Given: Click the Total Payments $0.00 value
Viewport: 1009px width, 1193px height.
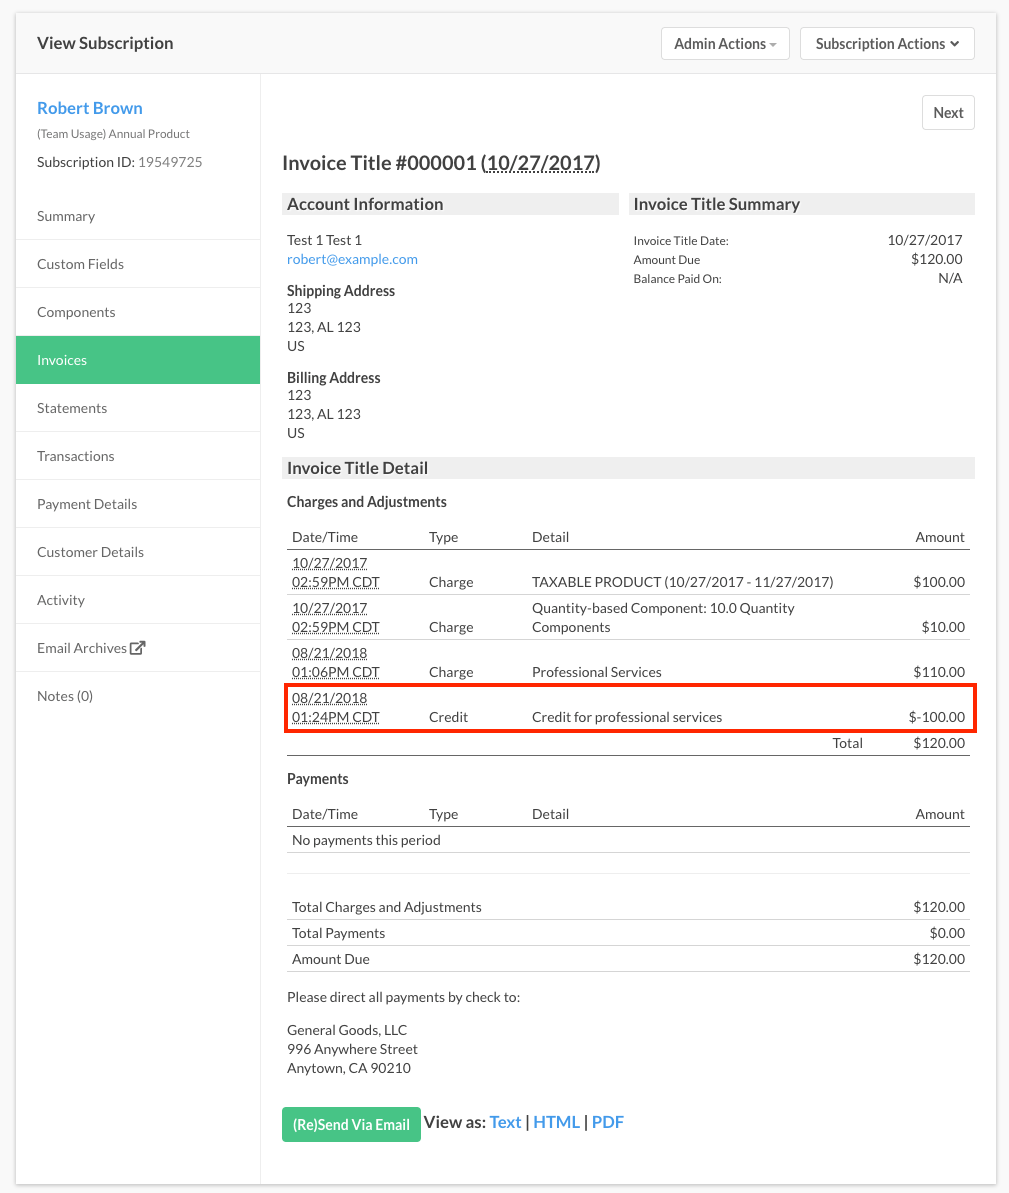Looking at the screenshot, I should pyautogui.click(x=947, y=933).
